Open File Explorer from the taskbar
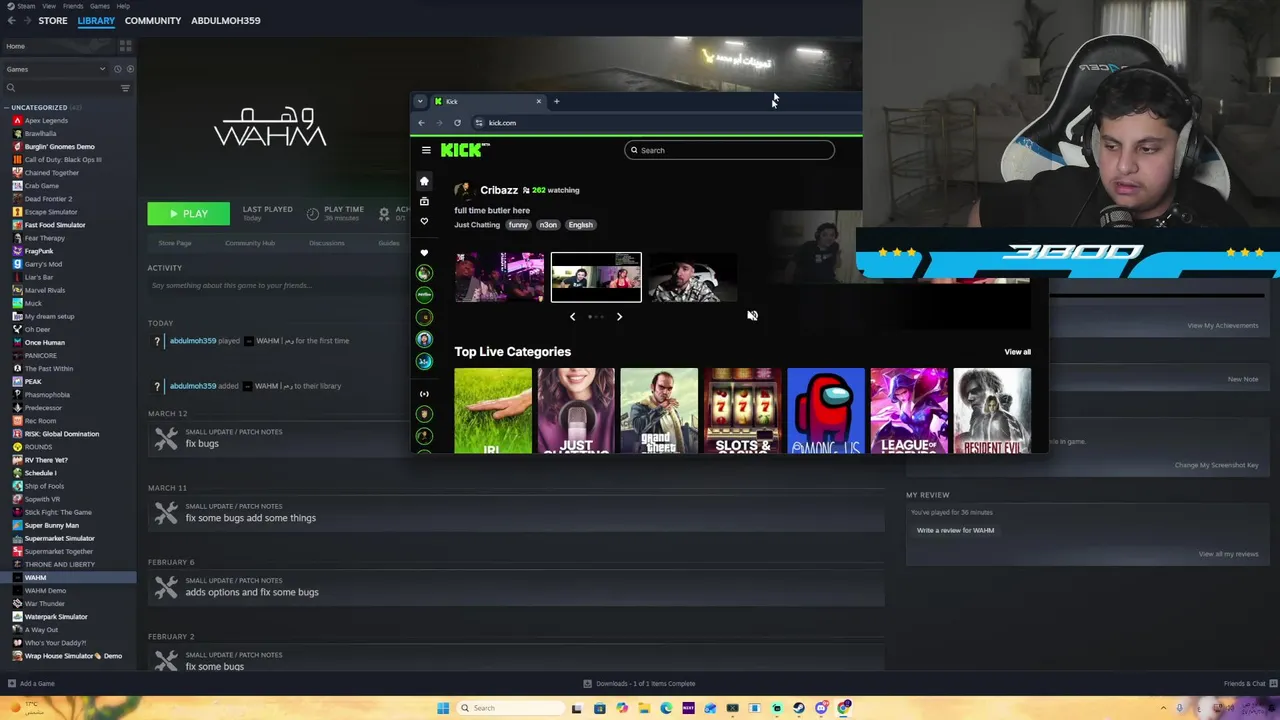This screenshot has height=720, width=1280. tap(644, 708)
